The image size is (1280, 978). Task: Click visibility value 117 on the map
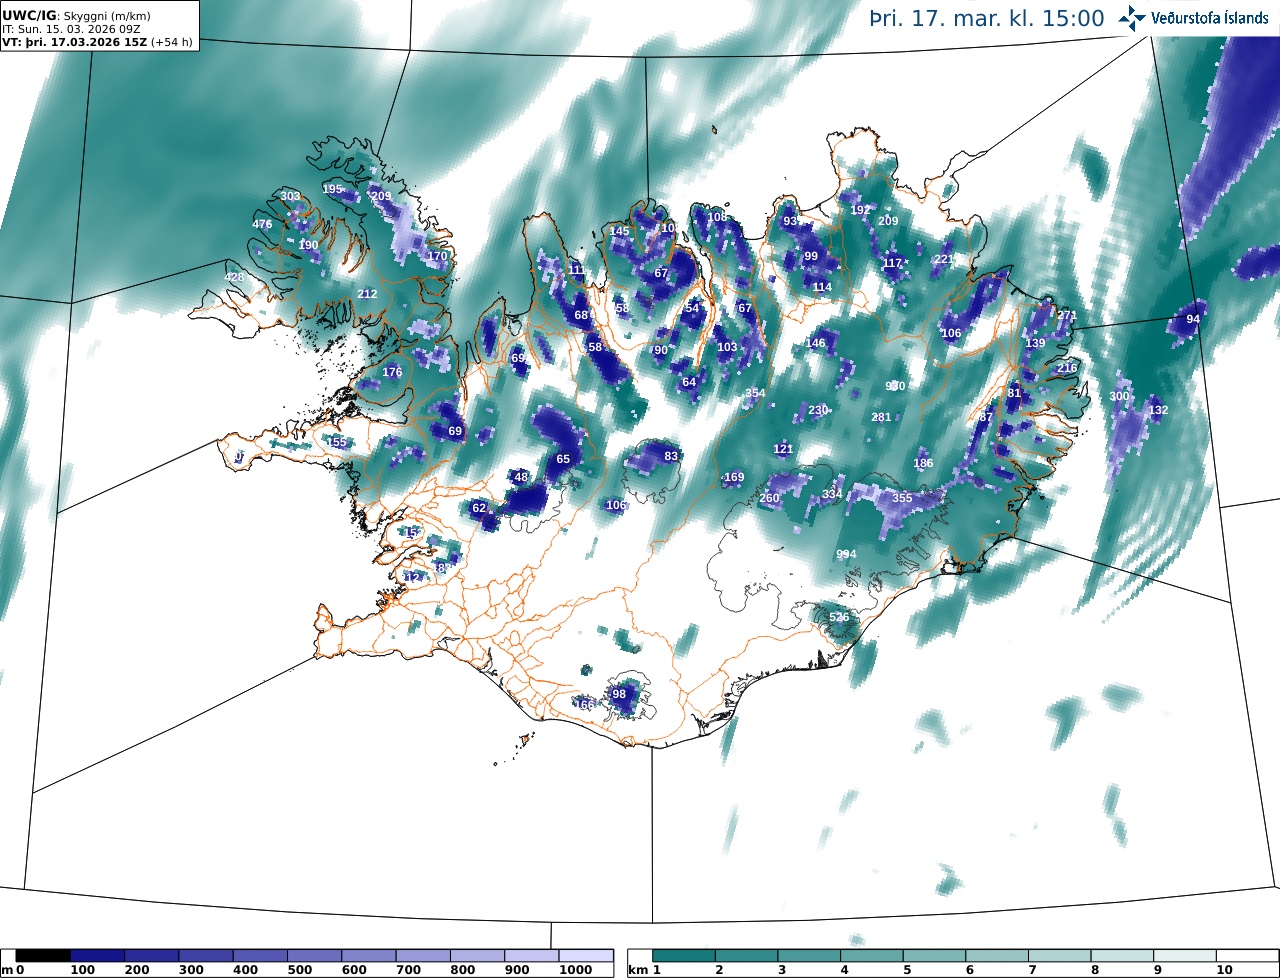coord(893,263)
